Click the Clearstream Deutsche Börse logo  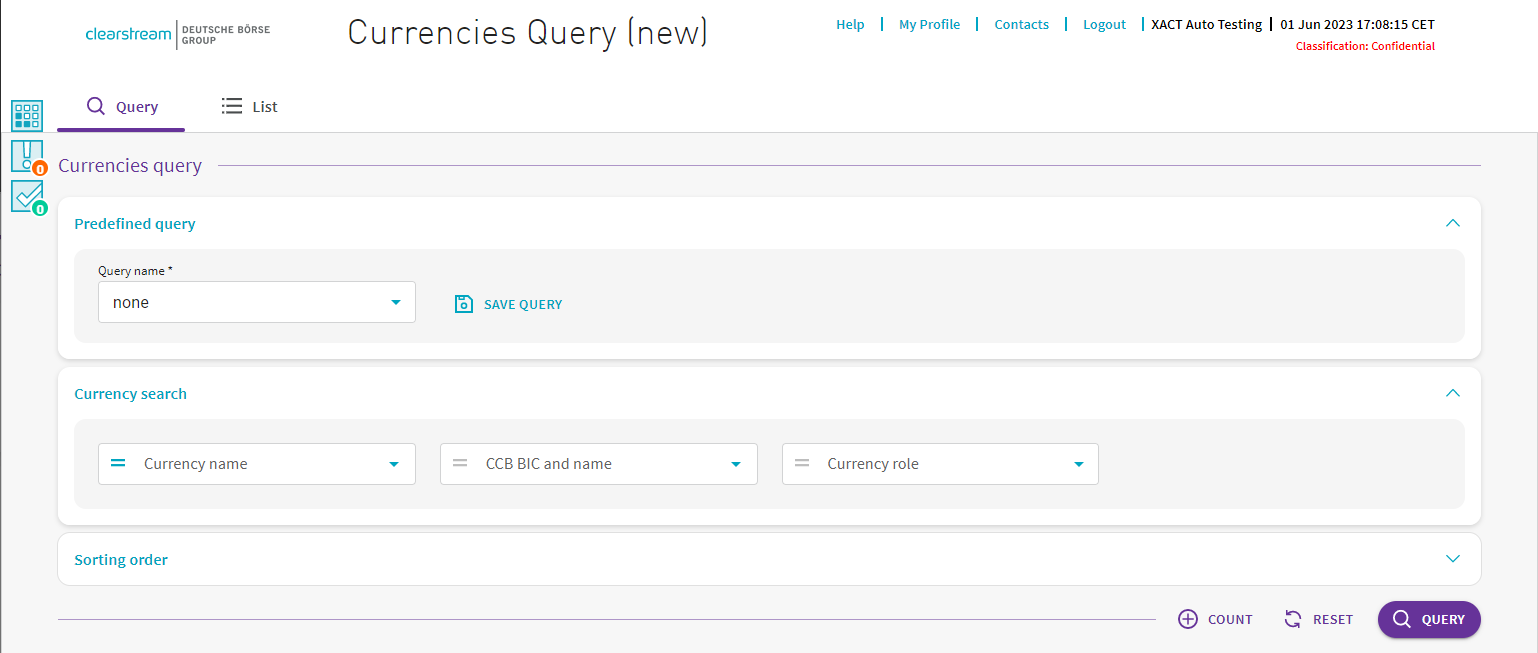[178, 34]
